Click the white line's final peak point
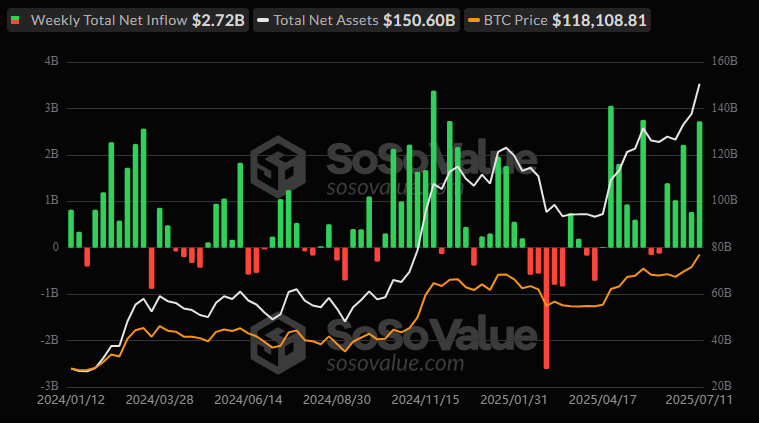Viewport: 759px width, 423px height. (699, 85)
